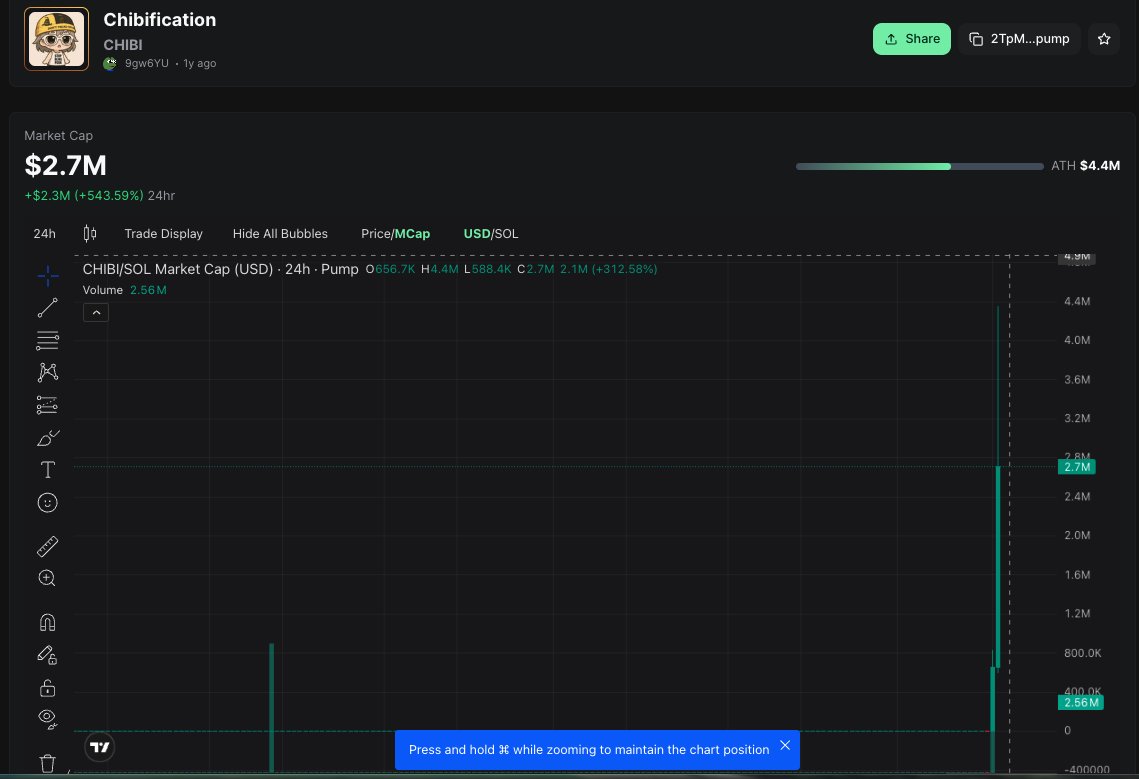Click the 4.4M price axis tick

[1077, 301]
